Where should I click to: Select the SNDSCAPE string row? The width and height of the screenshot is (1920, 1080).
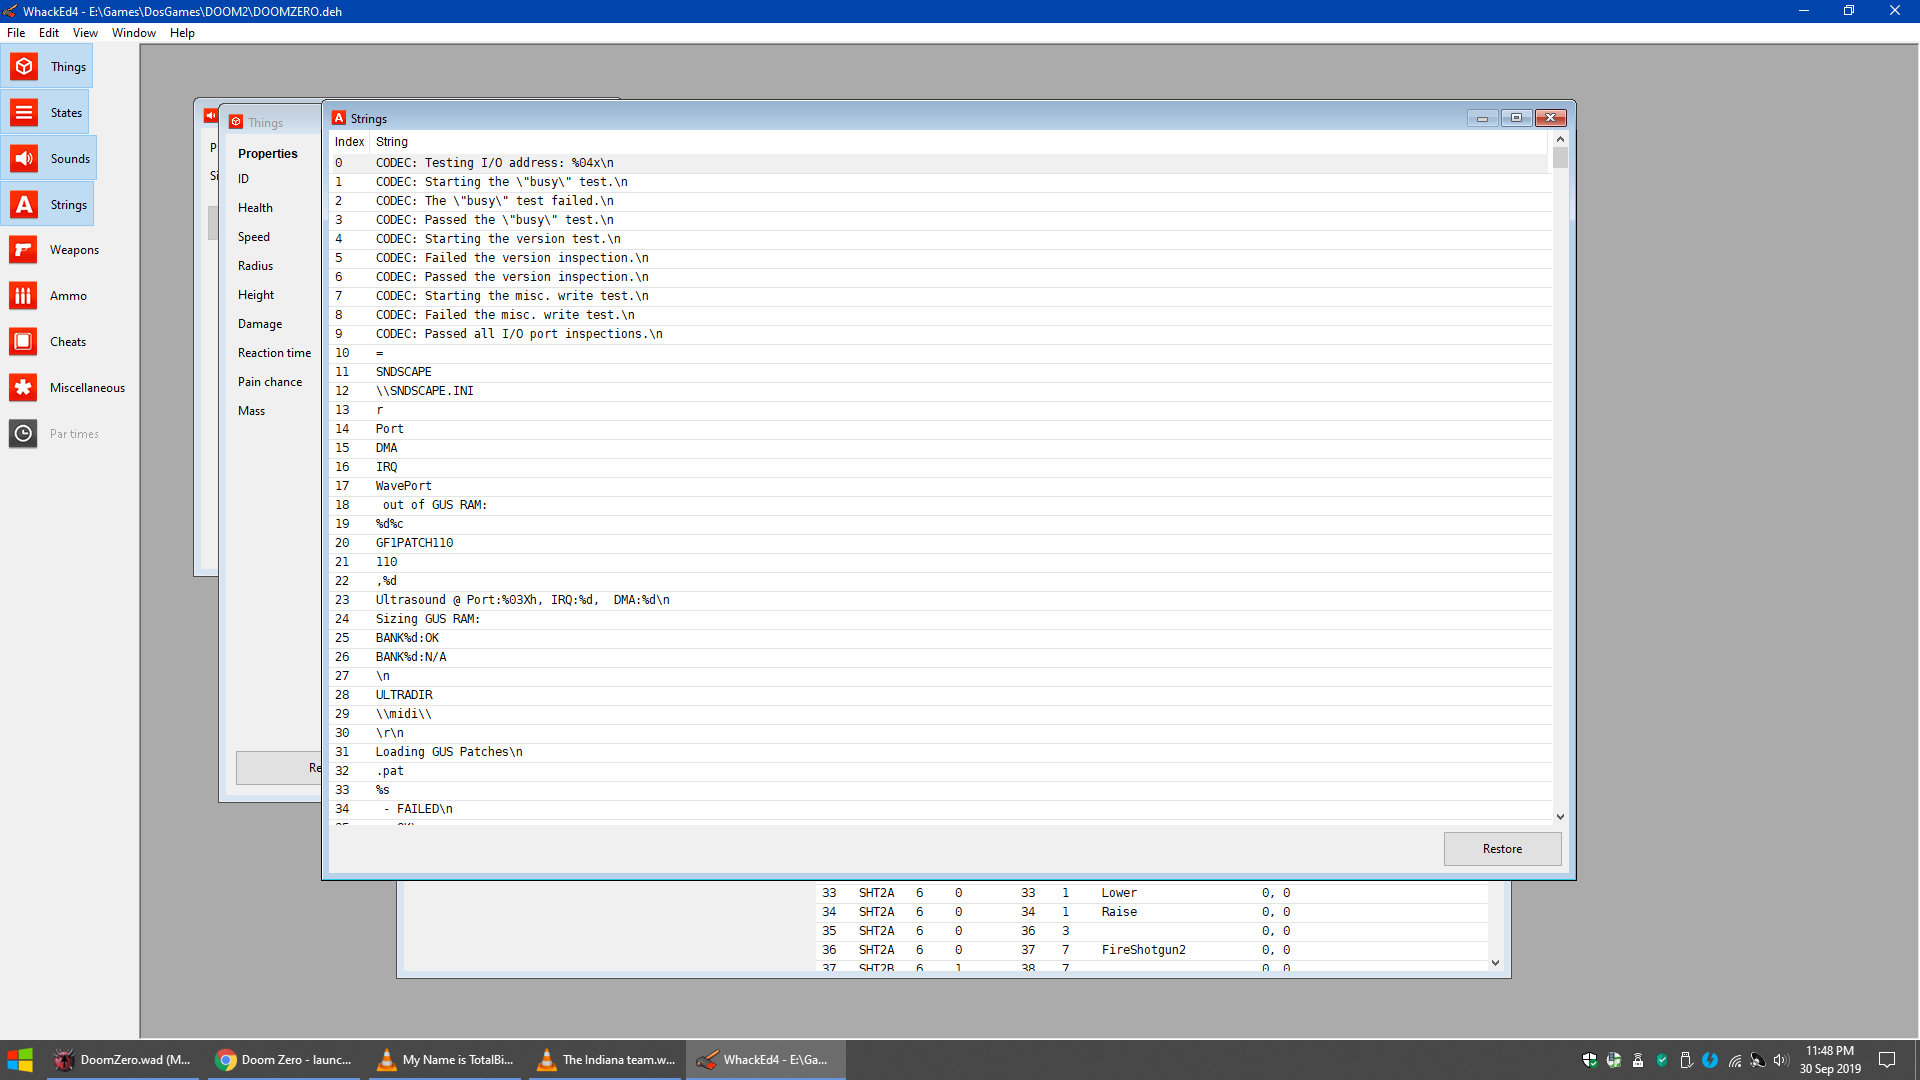point(940,372)
